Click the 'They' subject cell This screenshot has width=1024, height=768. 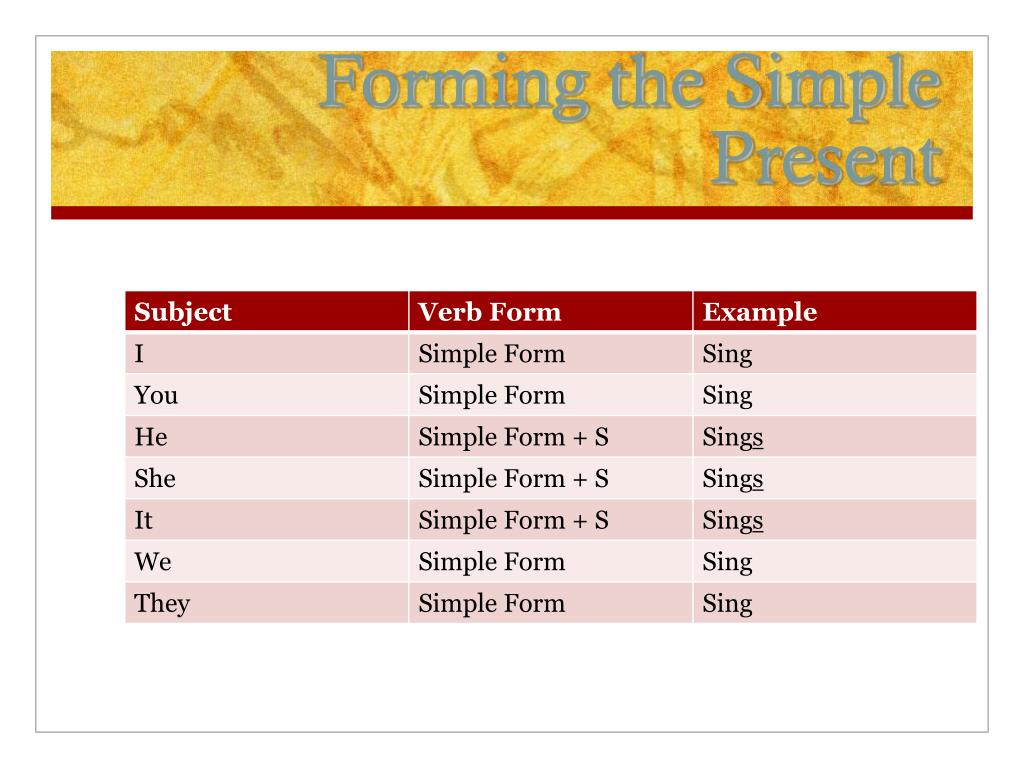click(x=266, y=603)
